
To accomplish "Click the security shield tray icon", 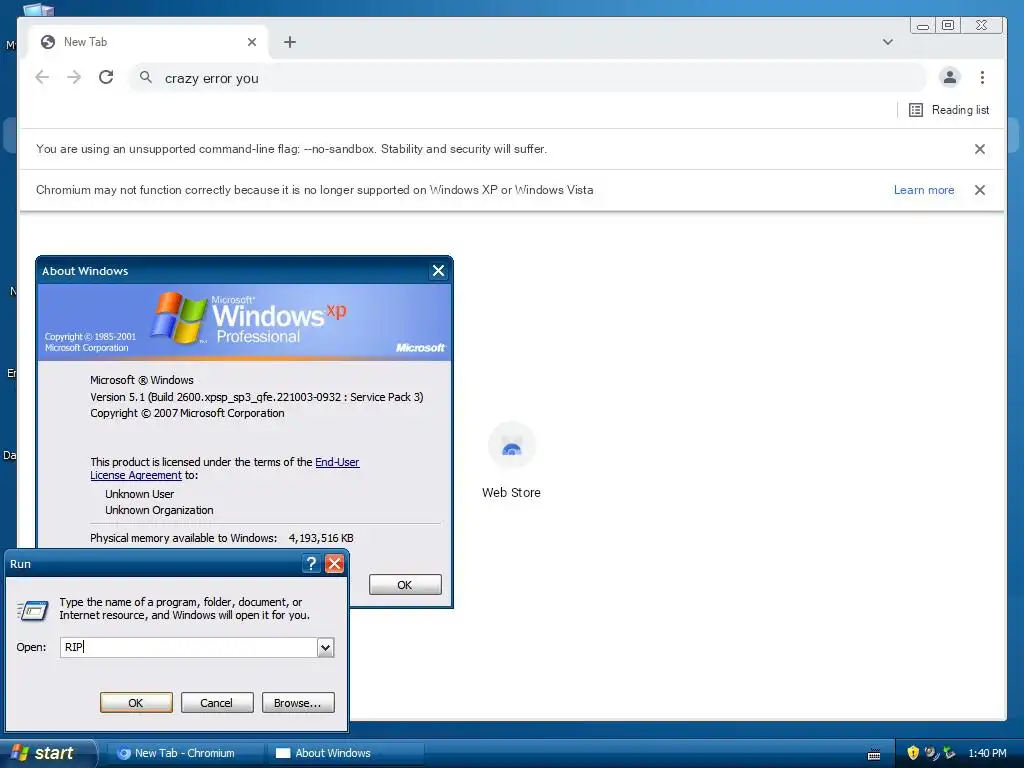I will point(913,753).
